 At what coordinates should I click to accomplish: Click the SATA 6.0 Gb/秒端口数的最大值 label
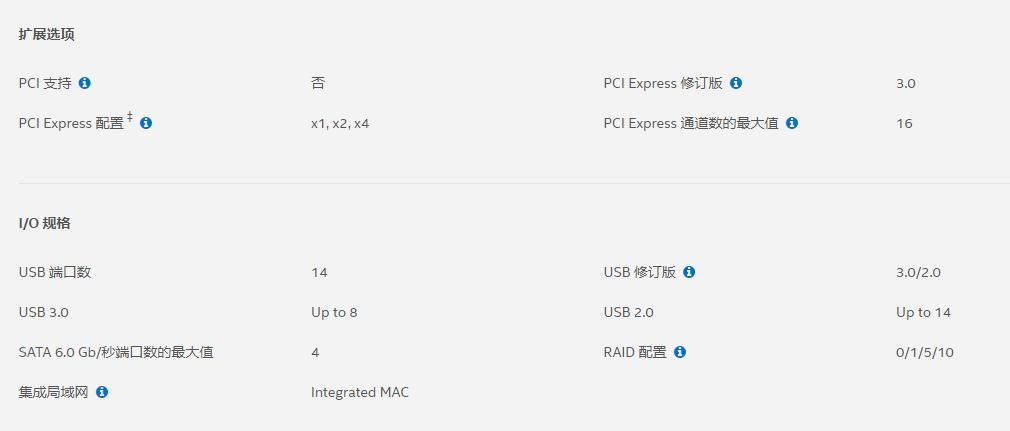pos(116,352)
